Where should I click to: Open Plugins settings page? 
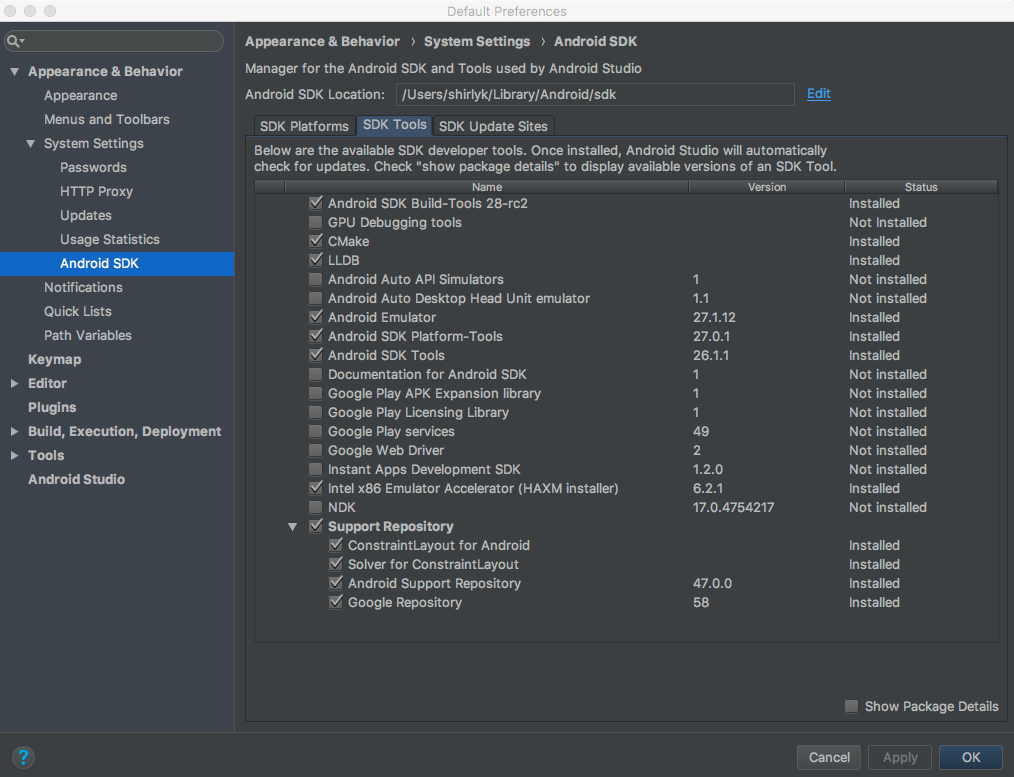click(52, 407)
